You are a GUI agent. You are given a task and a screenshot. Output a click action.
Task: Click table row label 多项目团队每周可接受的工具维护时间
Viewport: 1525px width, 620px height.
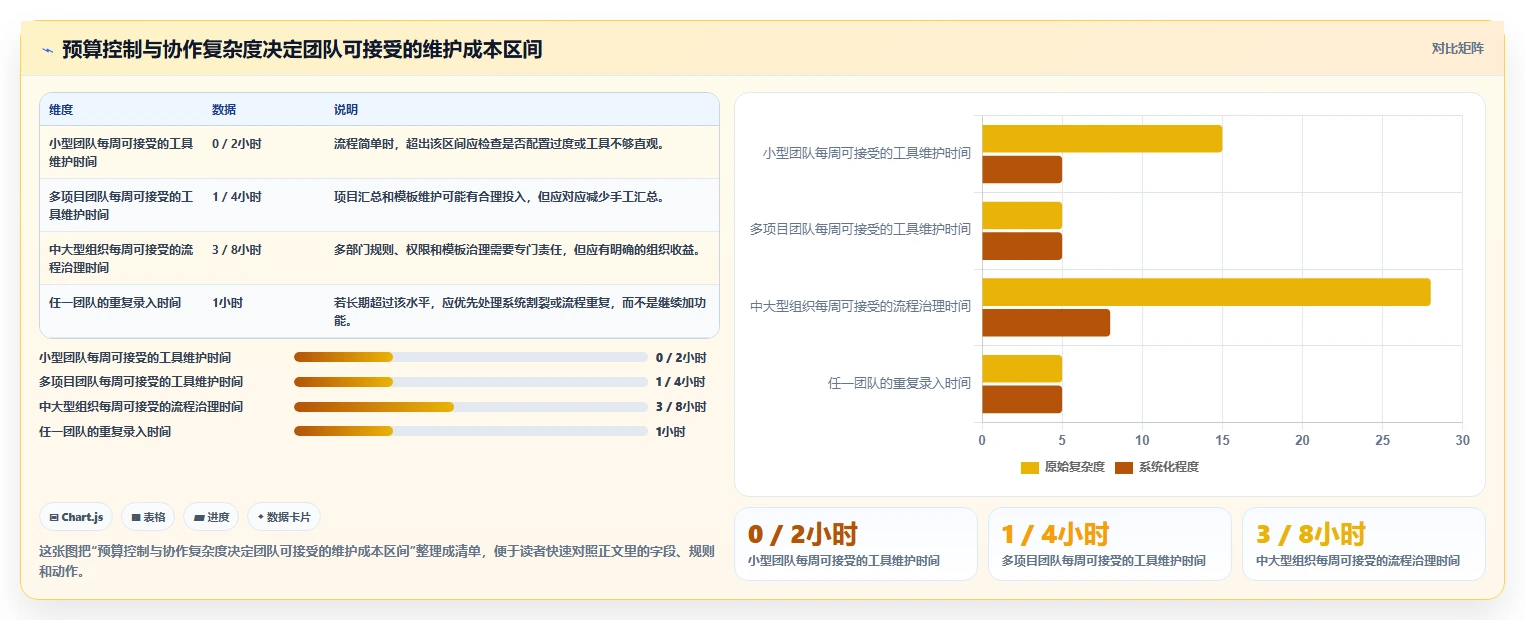click(x=121, y=206)
